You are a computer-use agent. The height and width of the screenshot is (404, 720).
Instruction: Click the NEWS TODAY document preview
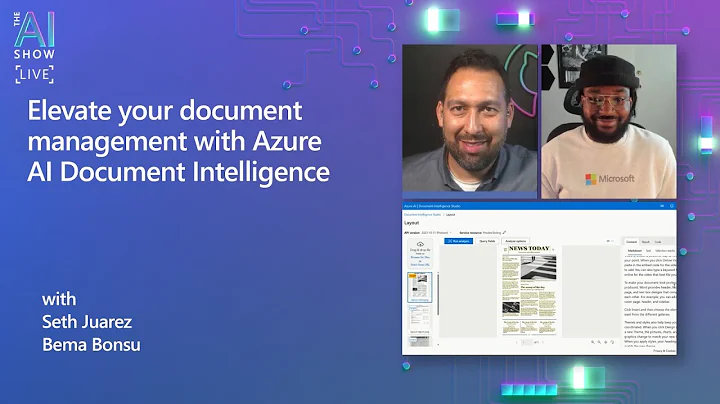(x=529, y=290)
